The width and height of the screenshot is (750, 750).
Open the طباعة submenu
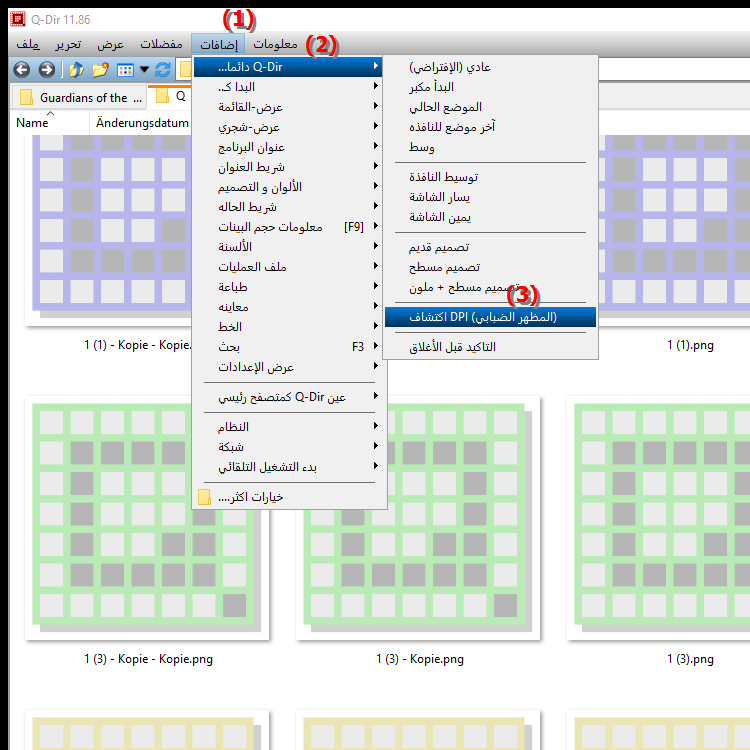288,287
